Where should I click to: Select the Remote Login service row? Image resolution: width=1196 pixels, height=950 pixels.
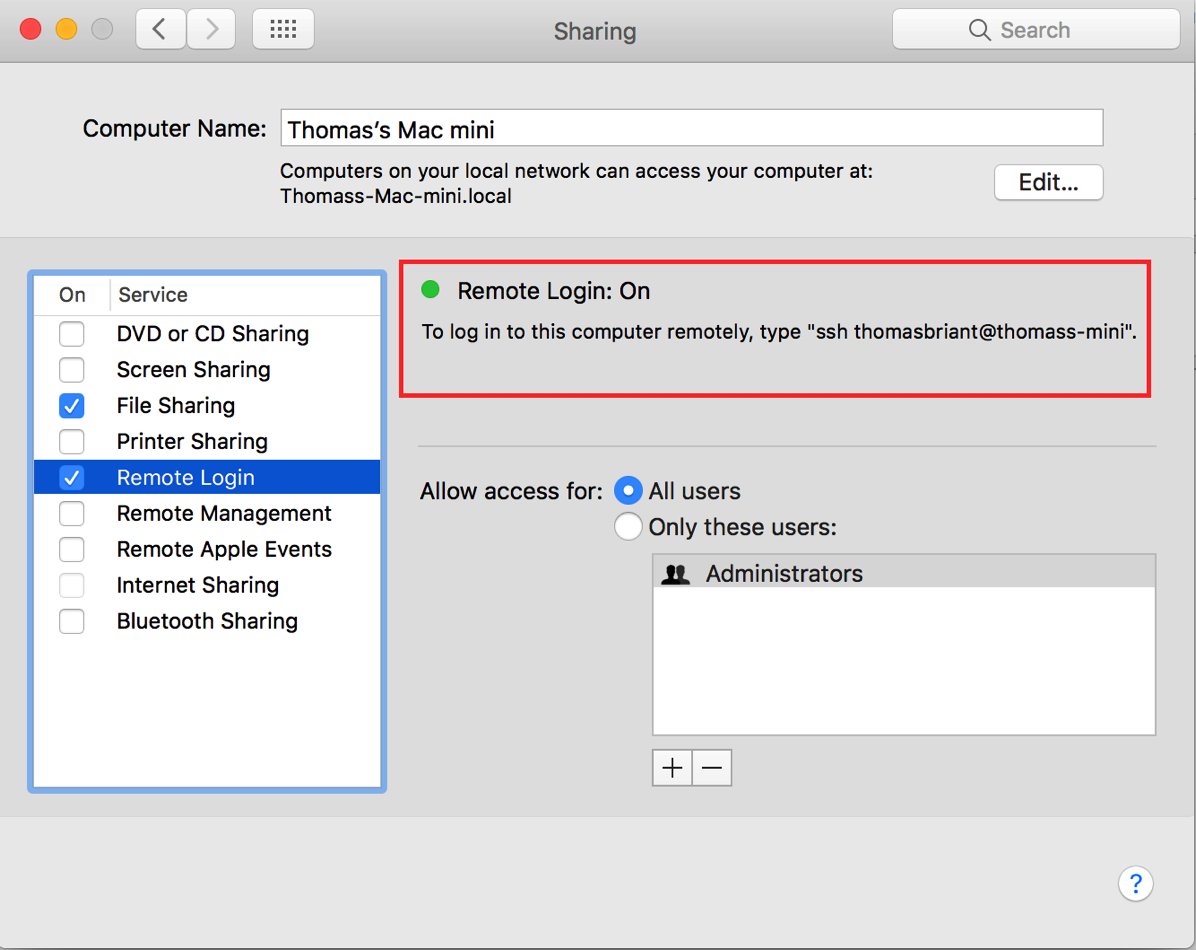click(x=207, y=477)
